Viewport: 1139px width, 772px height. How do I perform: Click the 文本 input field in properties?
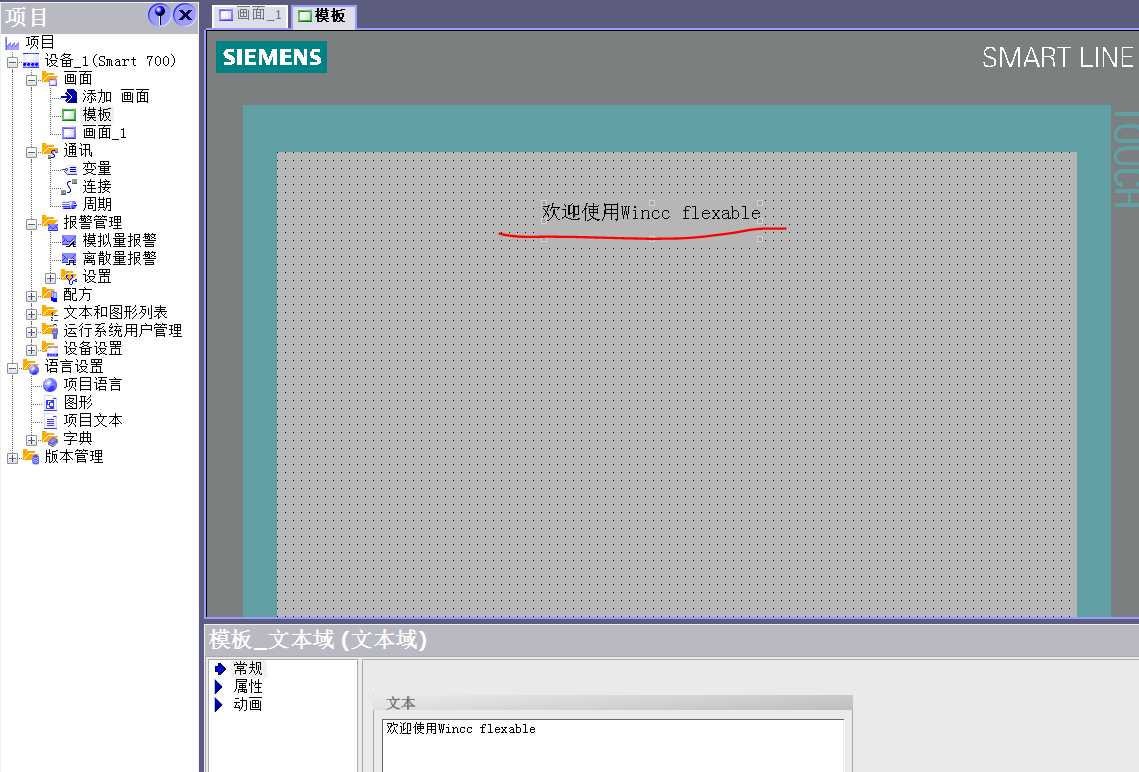pos(613,745)
